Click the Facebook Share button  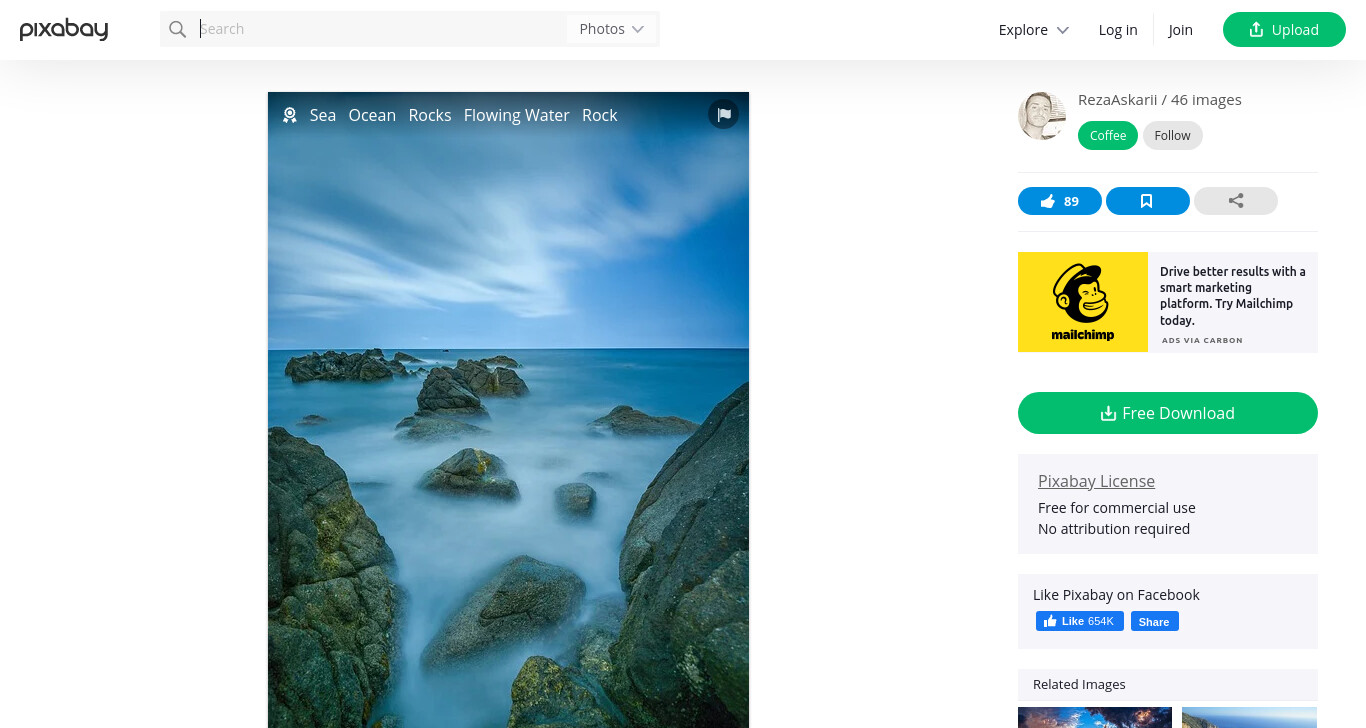coord(1154,621)
